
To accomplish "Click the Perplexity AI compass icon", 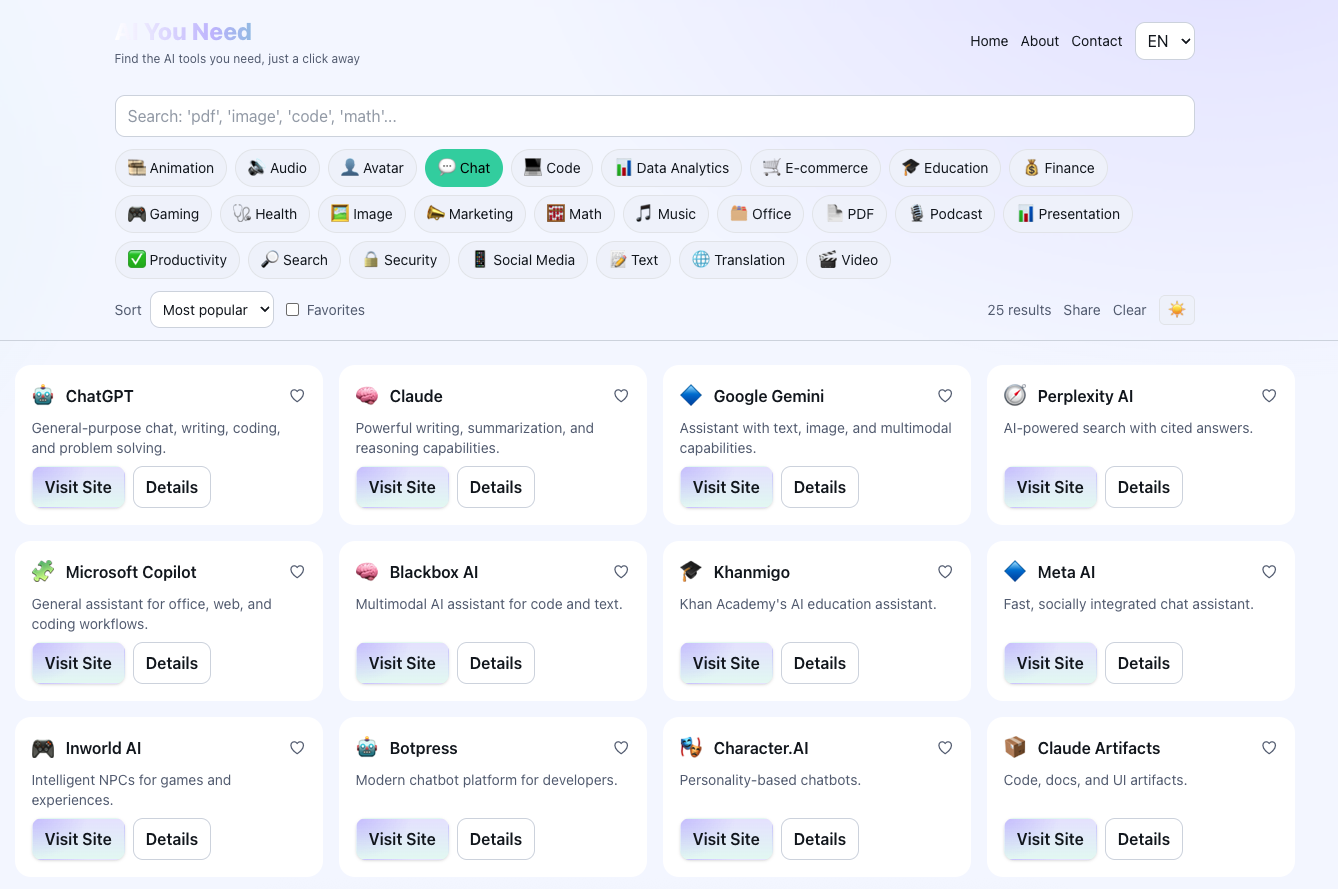I will point(1015,396).
